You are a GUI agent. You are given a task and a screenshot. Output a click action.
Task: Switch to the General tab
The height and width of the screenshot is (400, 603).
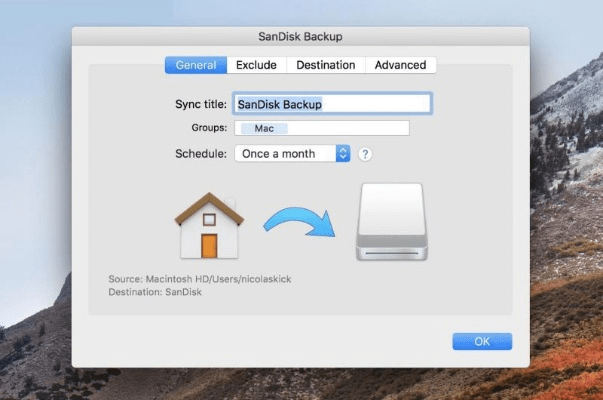click(196, 65)
